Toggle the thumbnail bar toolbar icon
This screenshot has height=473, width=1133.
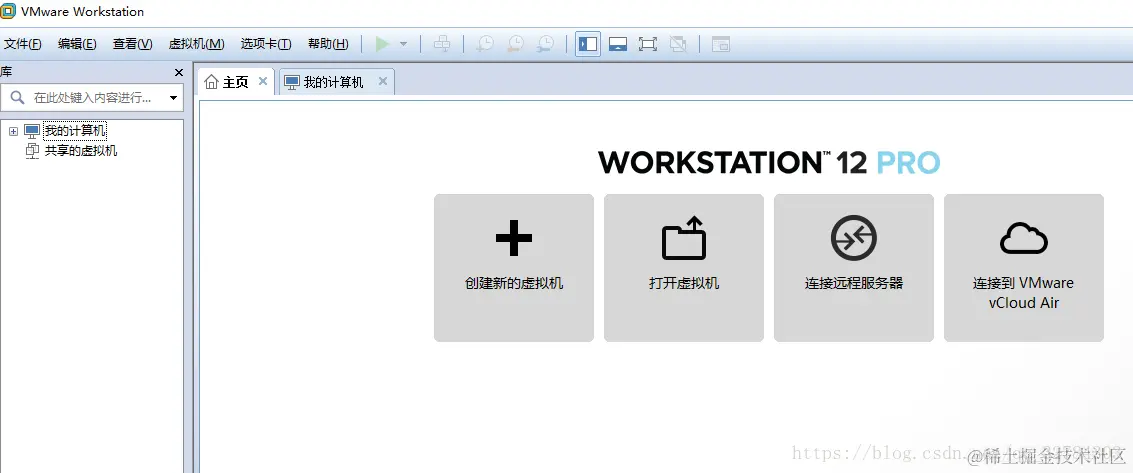[618, 44]
